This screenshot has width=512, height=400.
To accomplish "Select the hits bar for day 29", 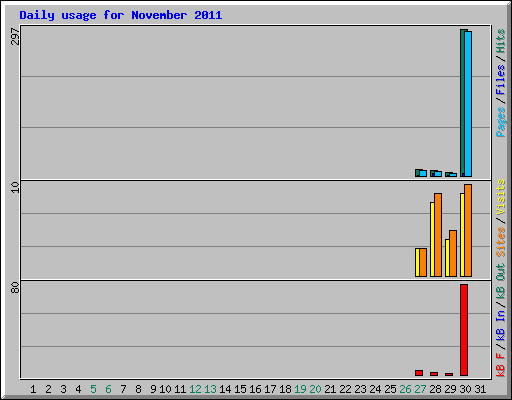I will click(x=447, y=174).
